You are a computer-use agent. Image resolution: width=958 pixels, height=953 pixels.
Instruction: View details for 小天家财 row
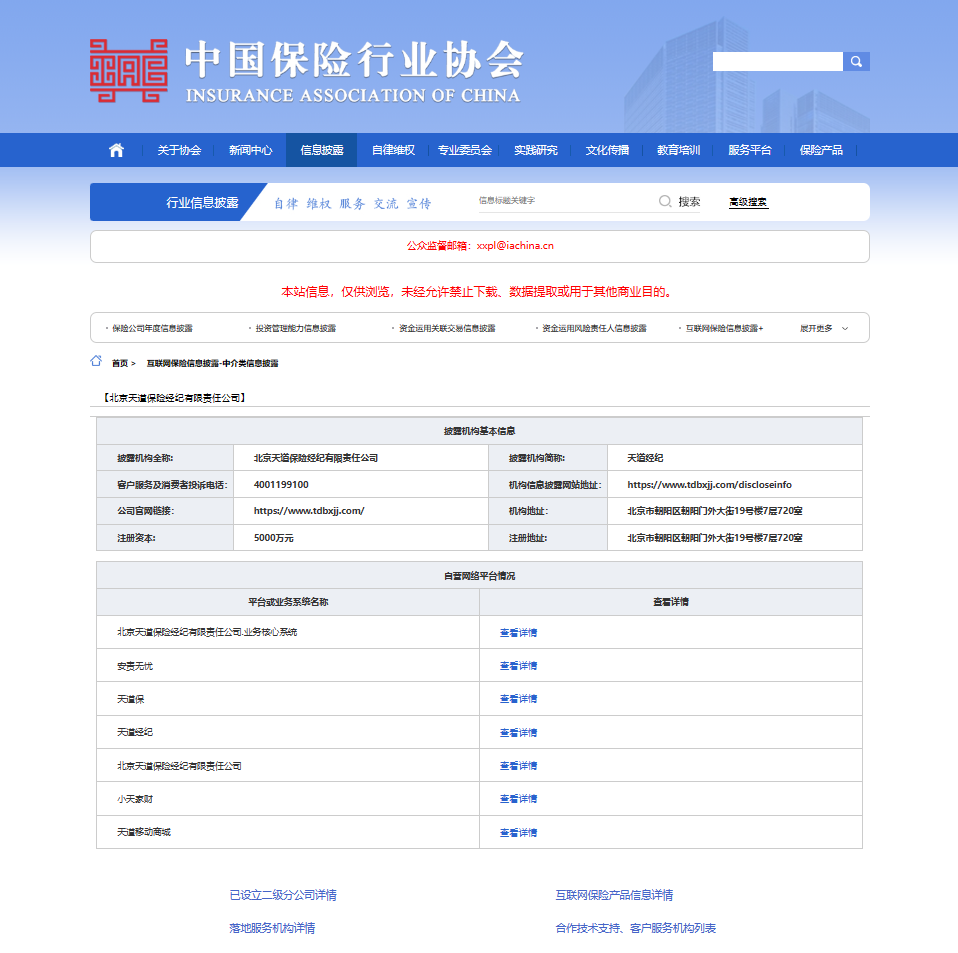518,798
